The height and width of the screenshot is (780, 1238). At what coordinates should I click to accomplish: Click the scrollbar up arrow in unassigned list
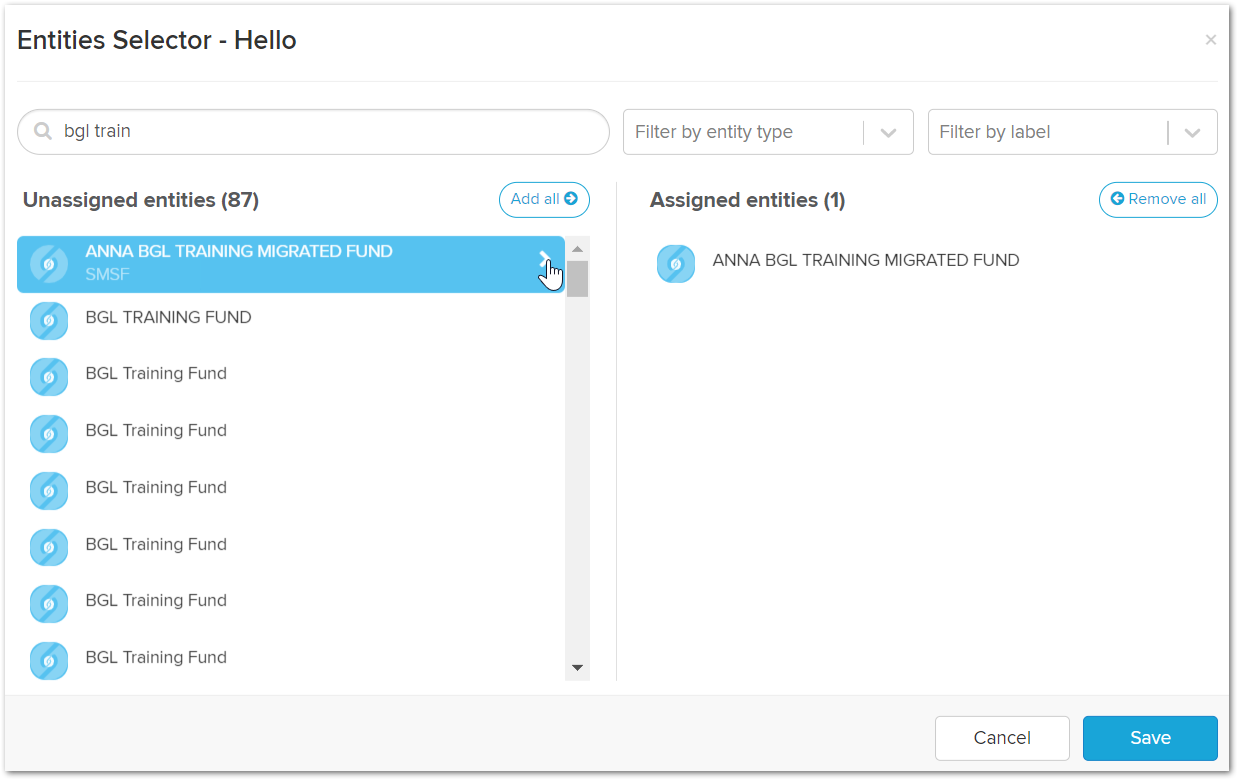(577, 249)
